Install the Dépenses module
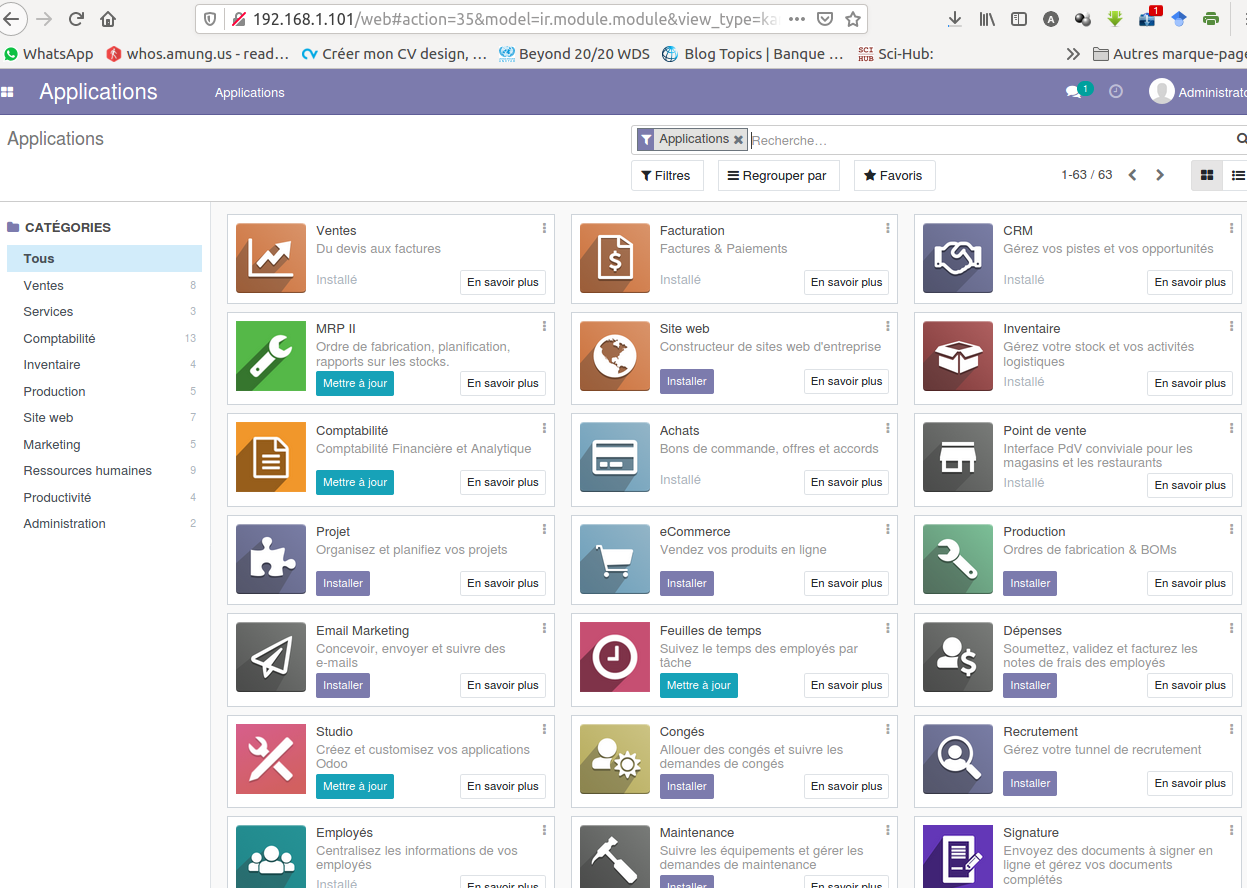 point(1030,685)
